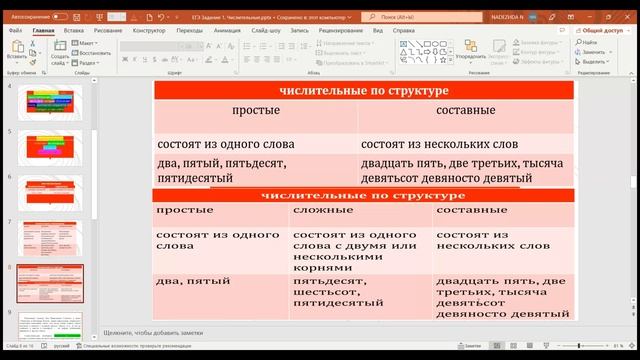Viewport: 640px width, 360px height.
Task: Switch to the Переходы tab
Action: [x=189, y=31]
